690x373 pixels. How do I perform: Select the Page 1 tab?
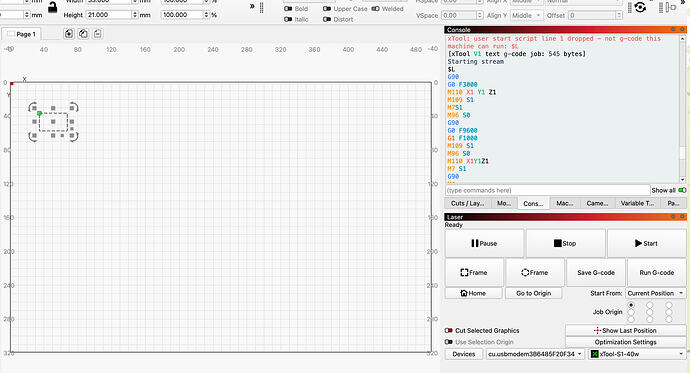pos(22,34)
